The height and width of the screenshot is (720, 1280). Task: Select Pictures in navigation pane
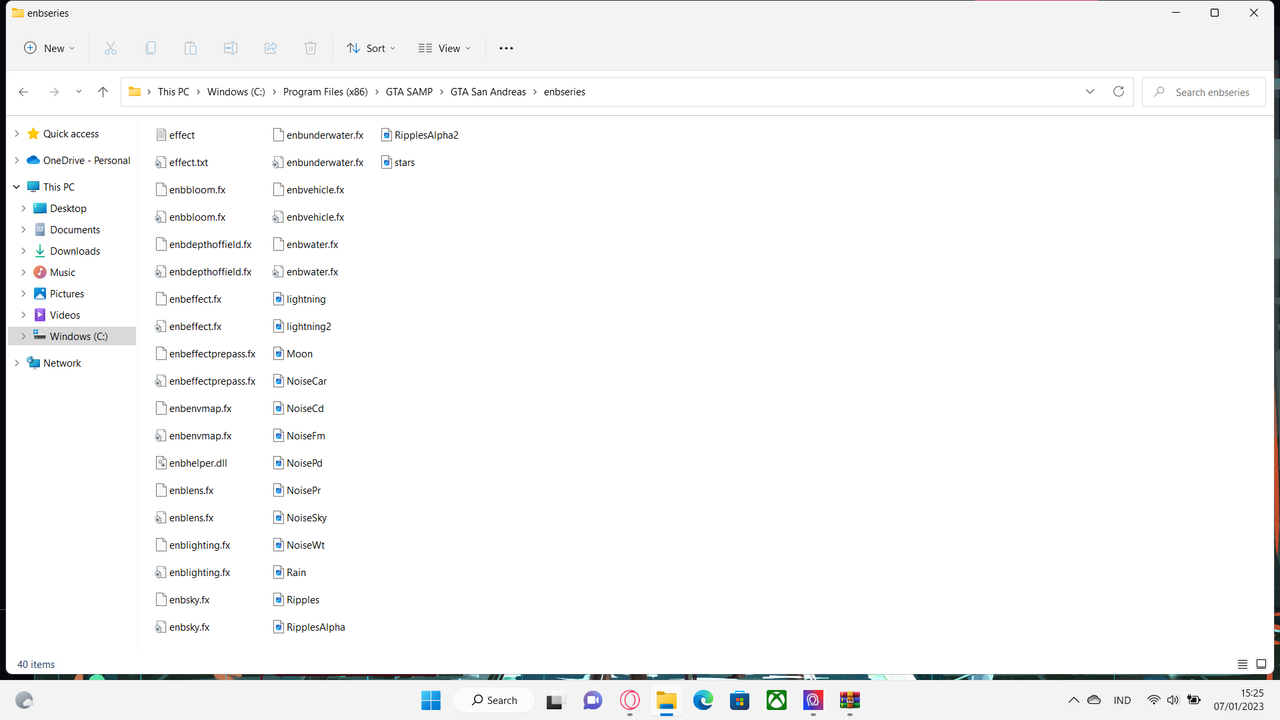point(67,294)
